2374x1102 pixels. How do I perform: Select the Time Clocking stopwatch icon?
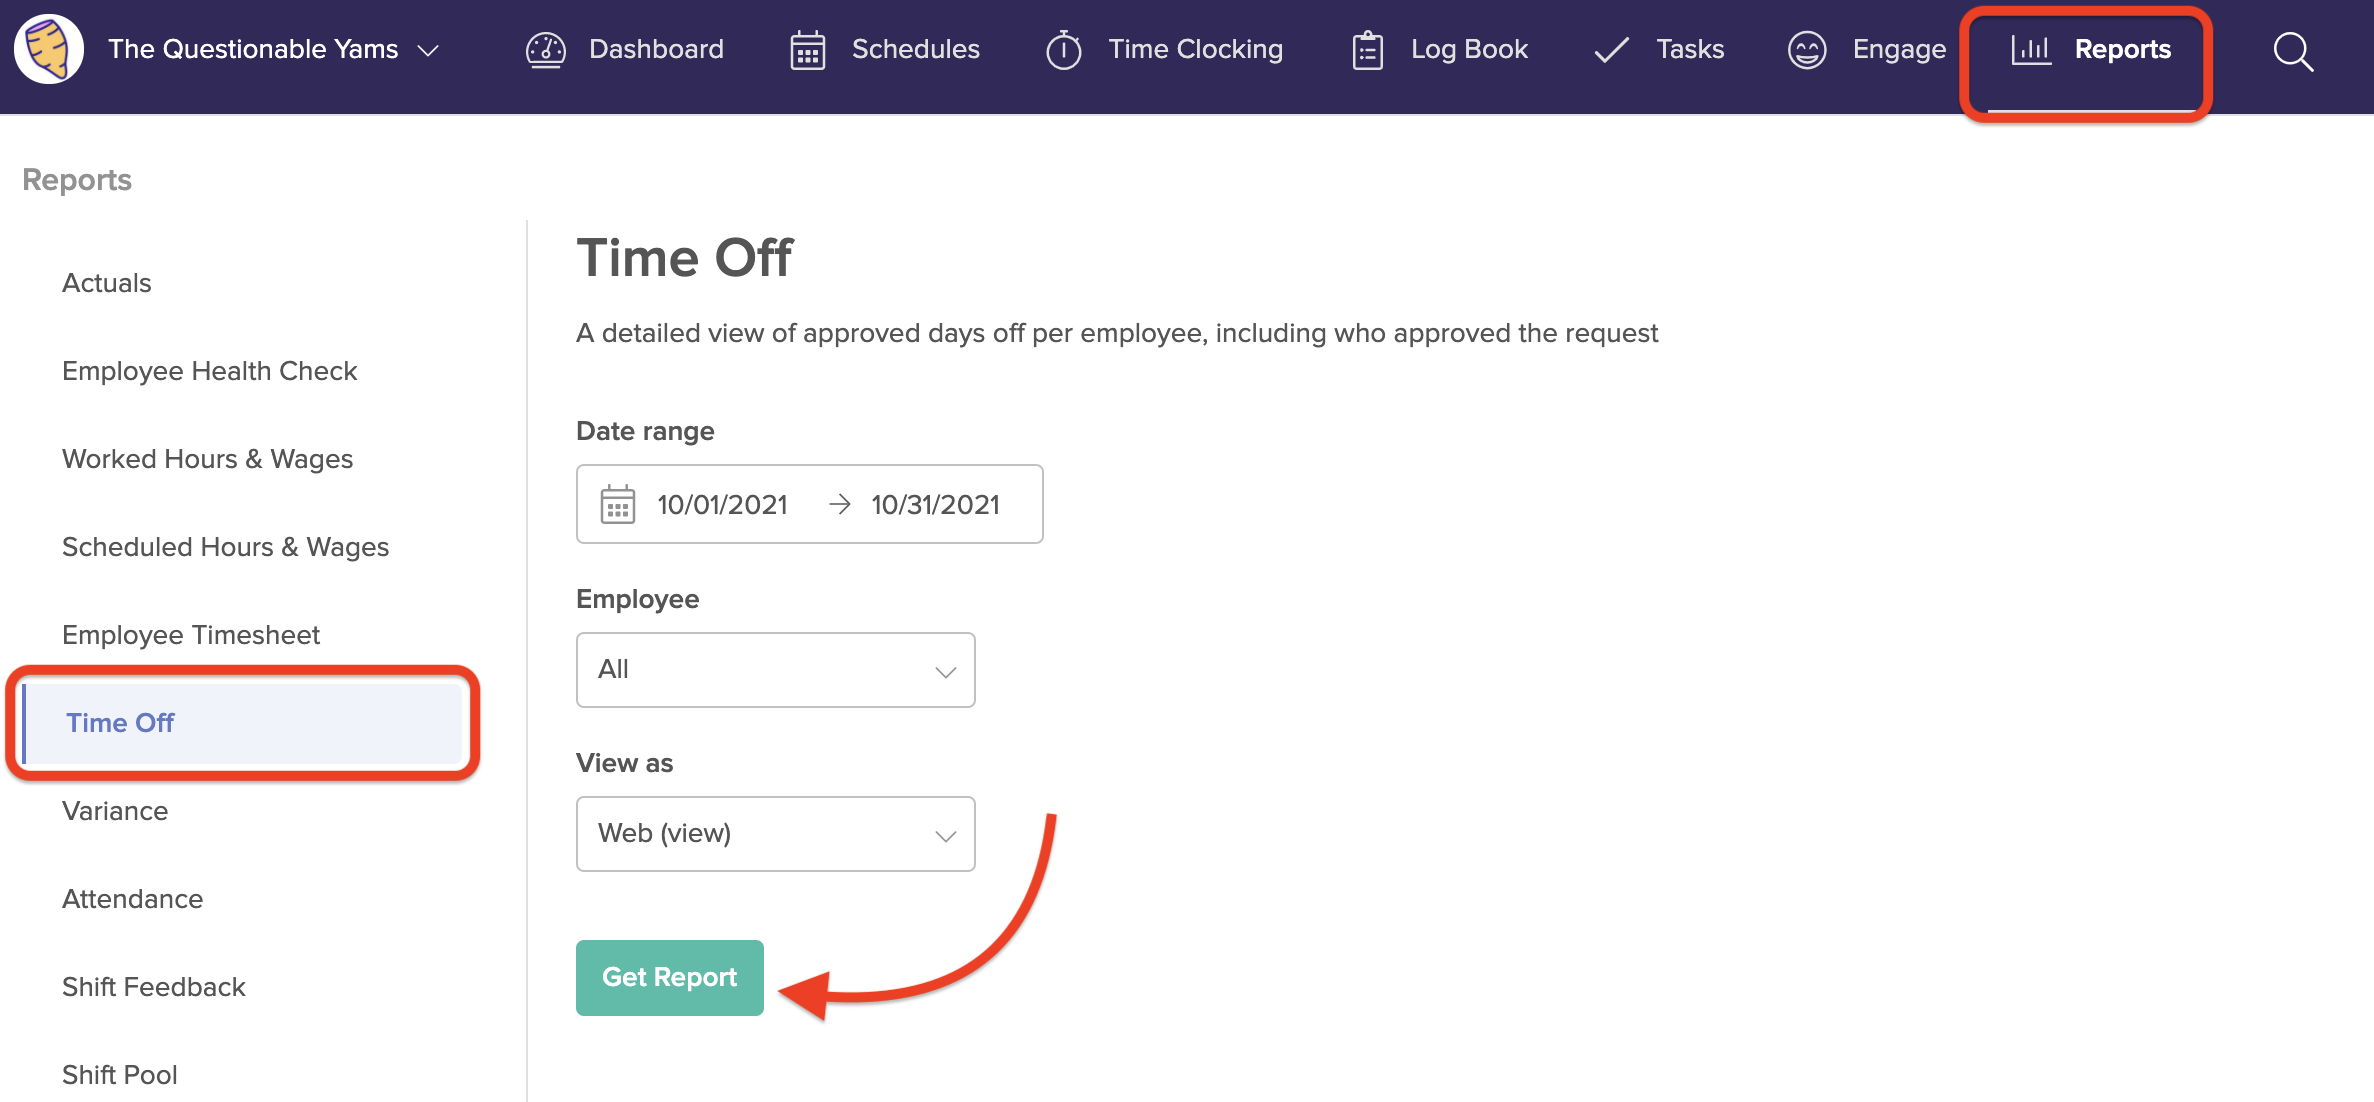pyautogui.click(x=1063, y=49)
